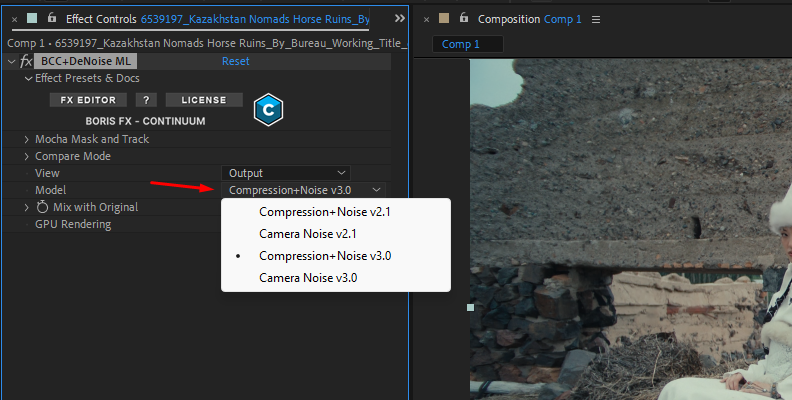
Task: Click the Effect Controls panel color label
Action: [x=33, y=18]
